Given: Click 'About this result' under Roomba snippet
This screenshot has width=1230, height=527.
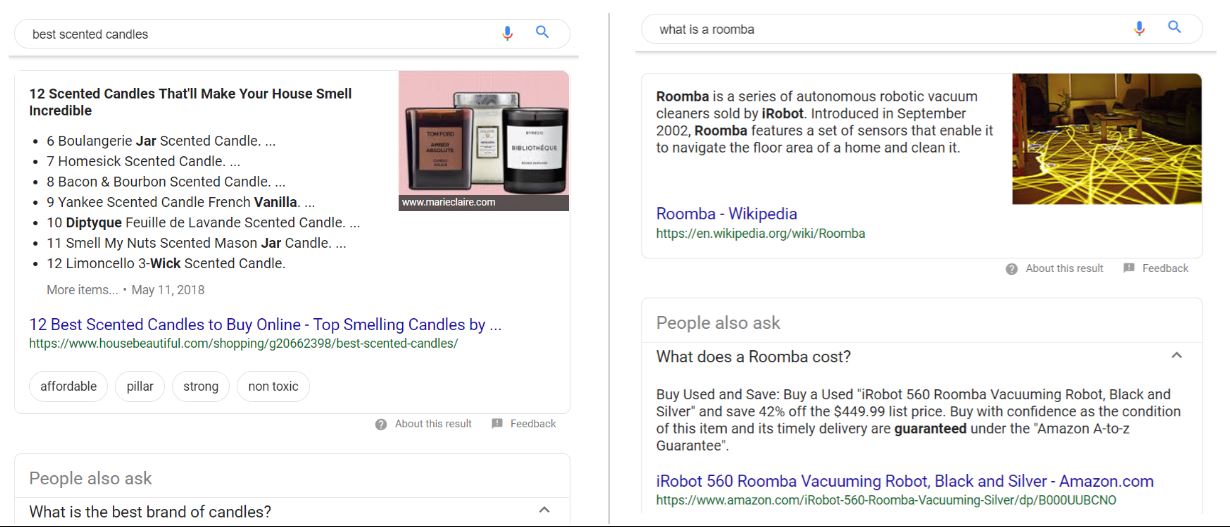Looking at the screenshot, I should [x=1064, y=269].
